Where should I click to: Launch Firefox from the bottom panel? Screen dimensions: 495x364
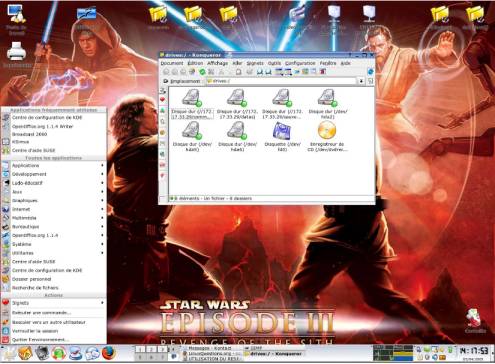click(109, 353)
